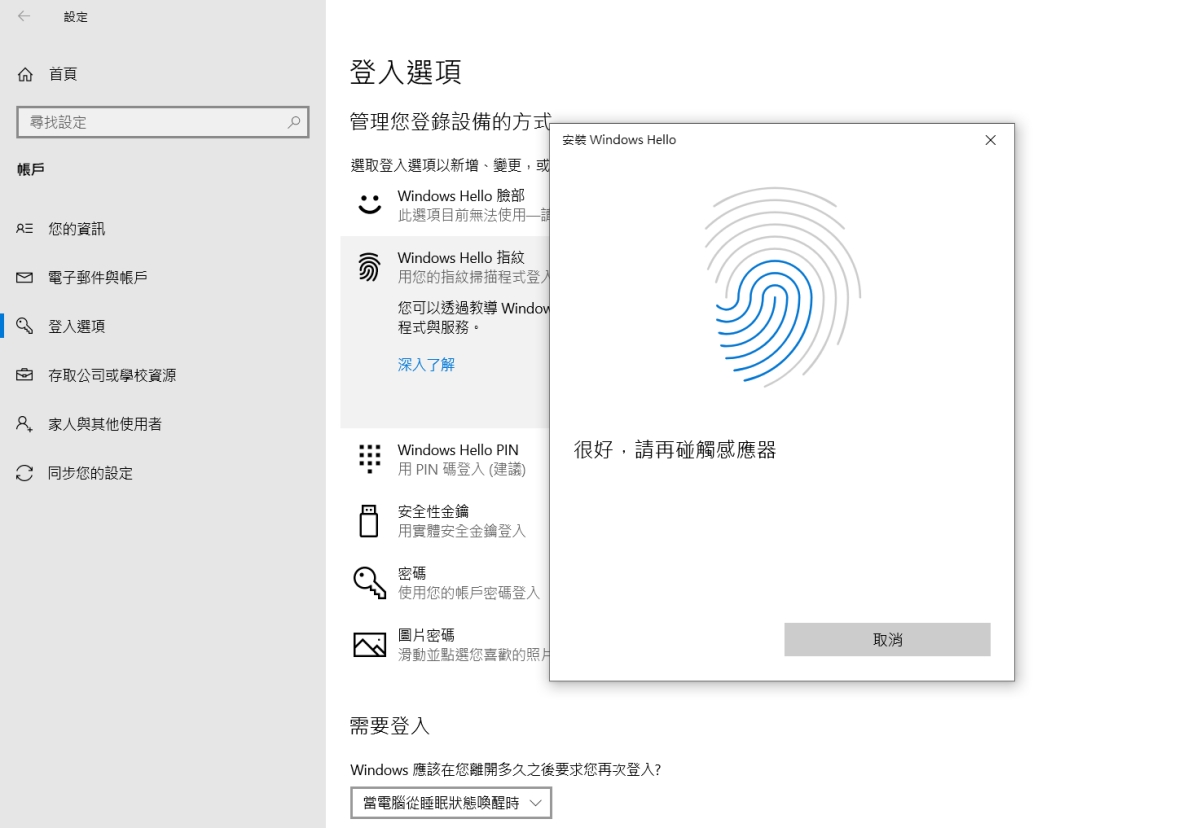1200x828 pixels.
Task: Click the 登入選項 page heading
Action: [x=405, y=72]
